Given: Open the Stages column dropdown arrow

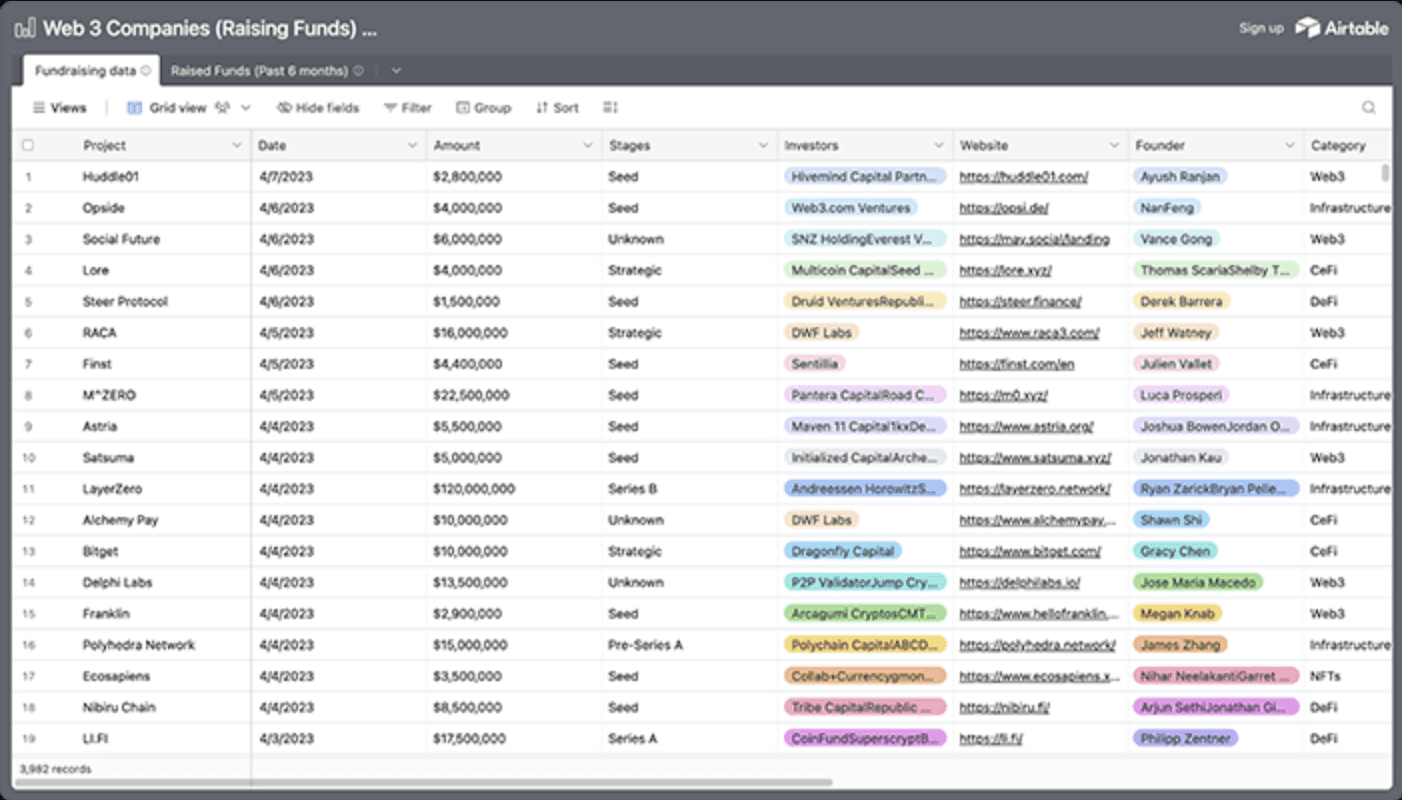Looking at the screenshot, I should click(763, 146).
